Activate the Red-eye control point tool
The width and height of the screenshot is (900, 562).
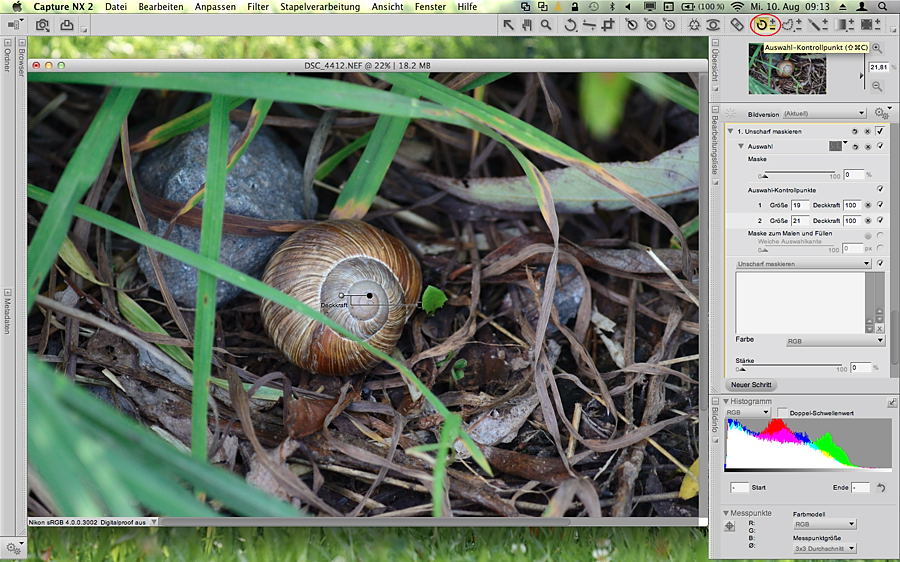713,25
